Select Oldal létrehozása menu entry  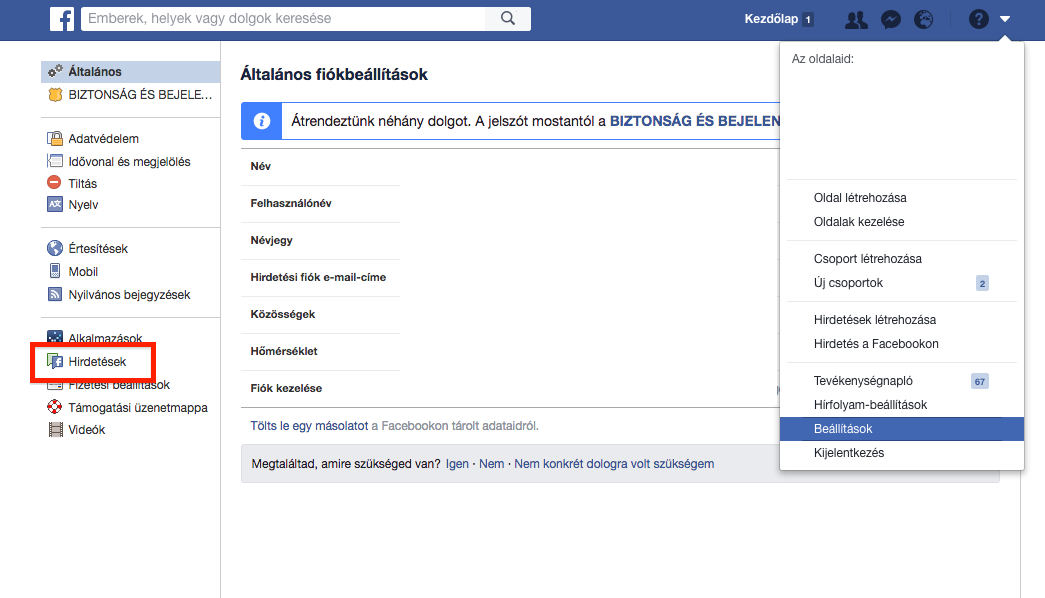860,198
